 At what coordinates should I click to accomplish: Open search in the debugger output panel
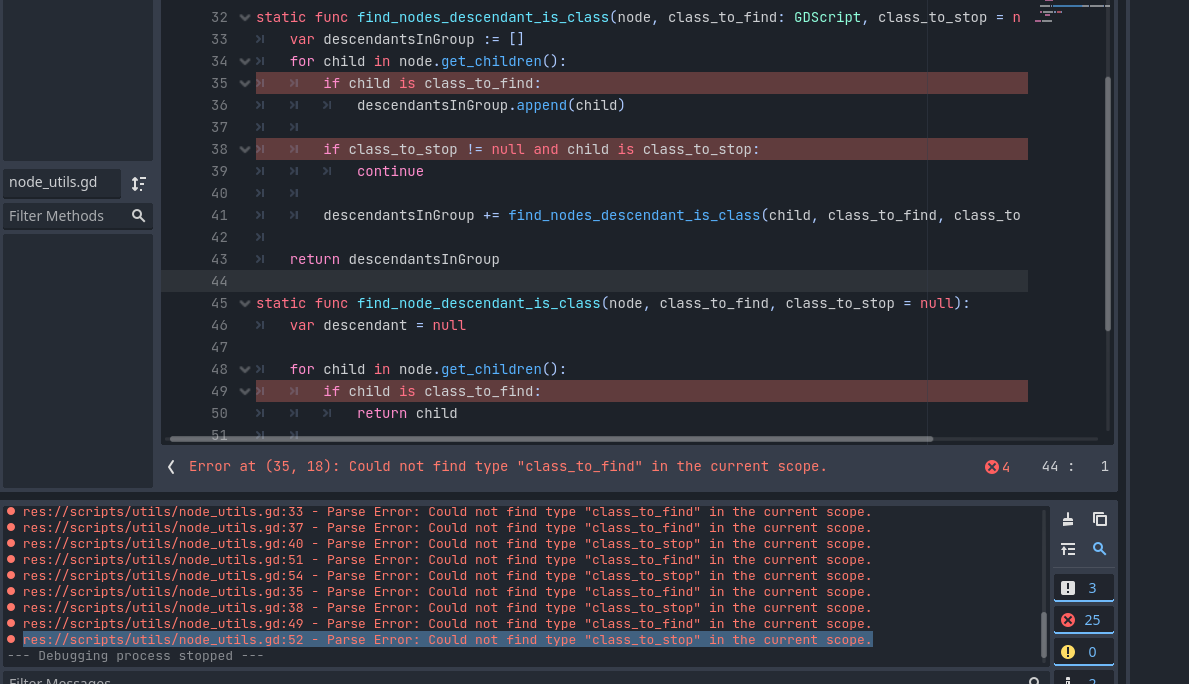click(x=1102, y=548)
